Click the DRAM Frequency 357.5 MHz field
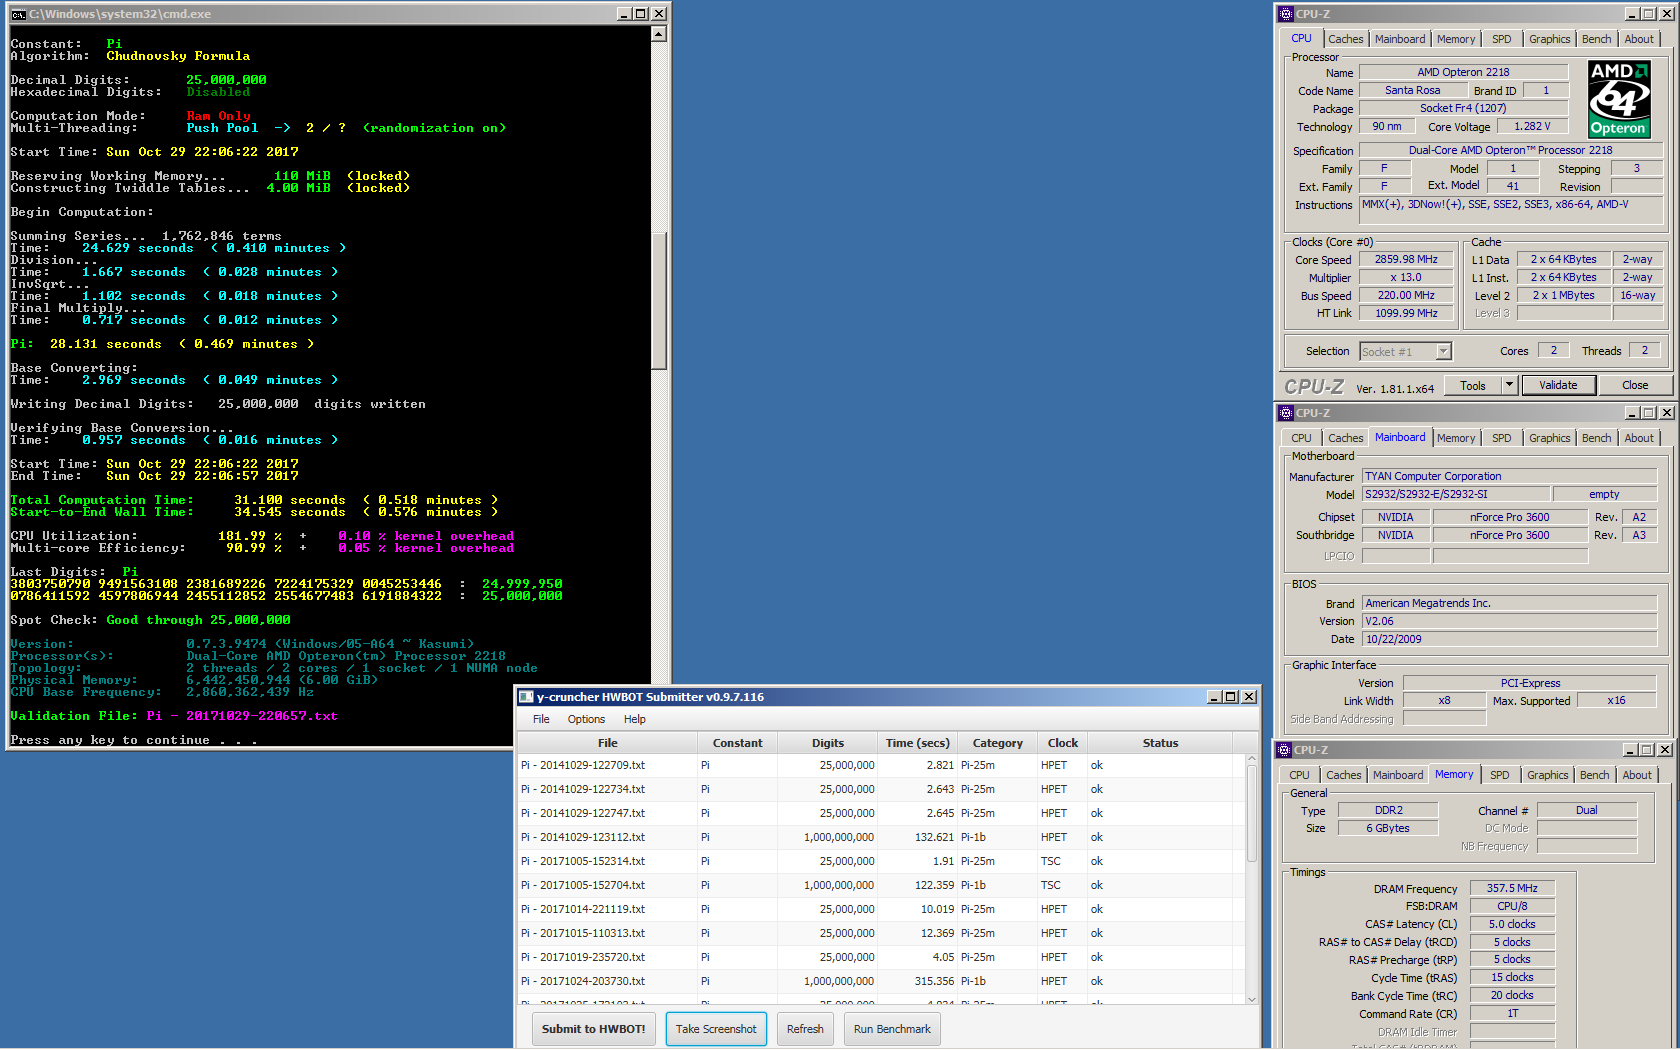 click(1511, 888)
